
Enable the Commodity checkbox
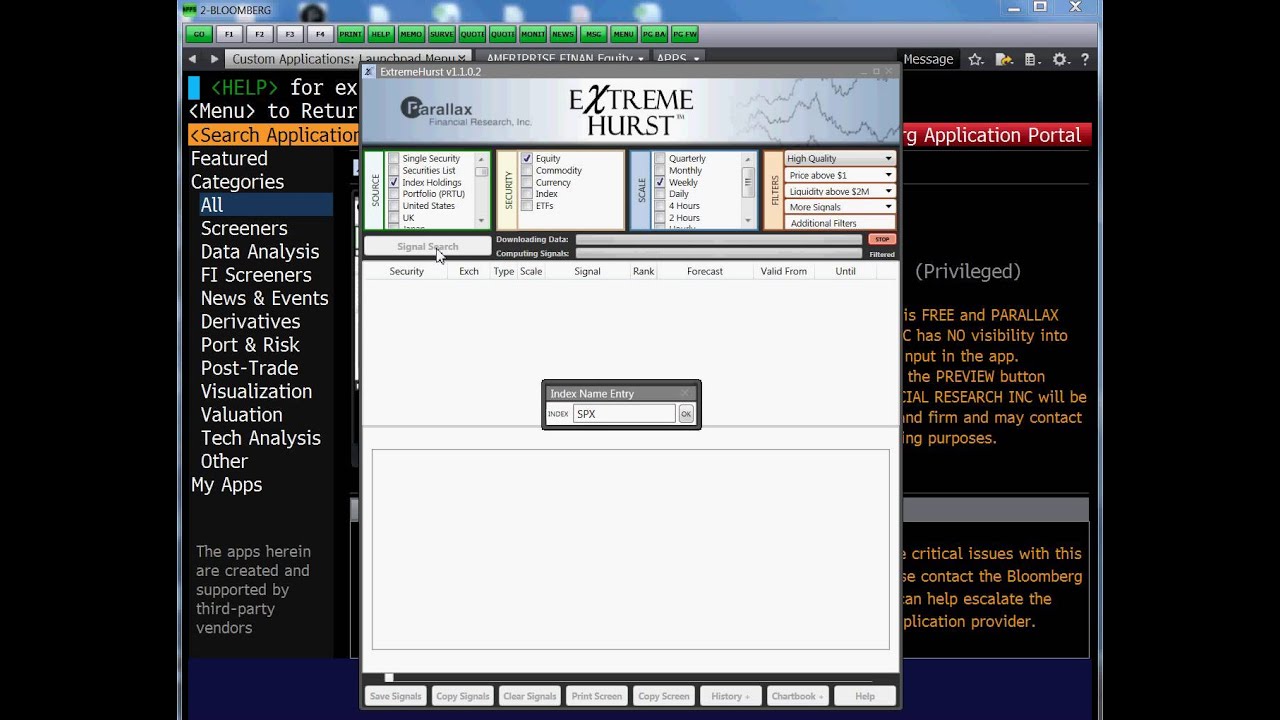tap(527, 170)
